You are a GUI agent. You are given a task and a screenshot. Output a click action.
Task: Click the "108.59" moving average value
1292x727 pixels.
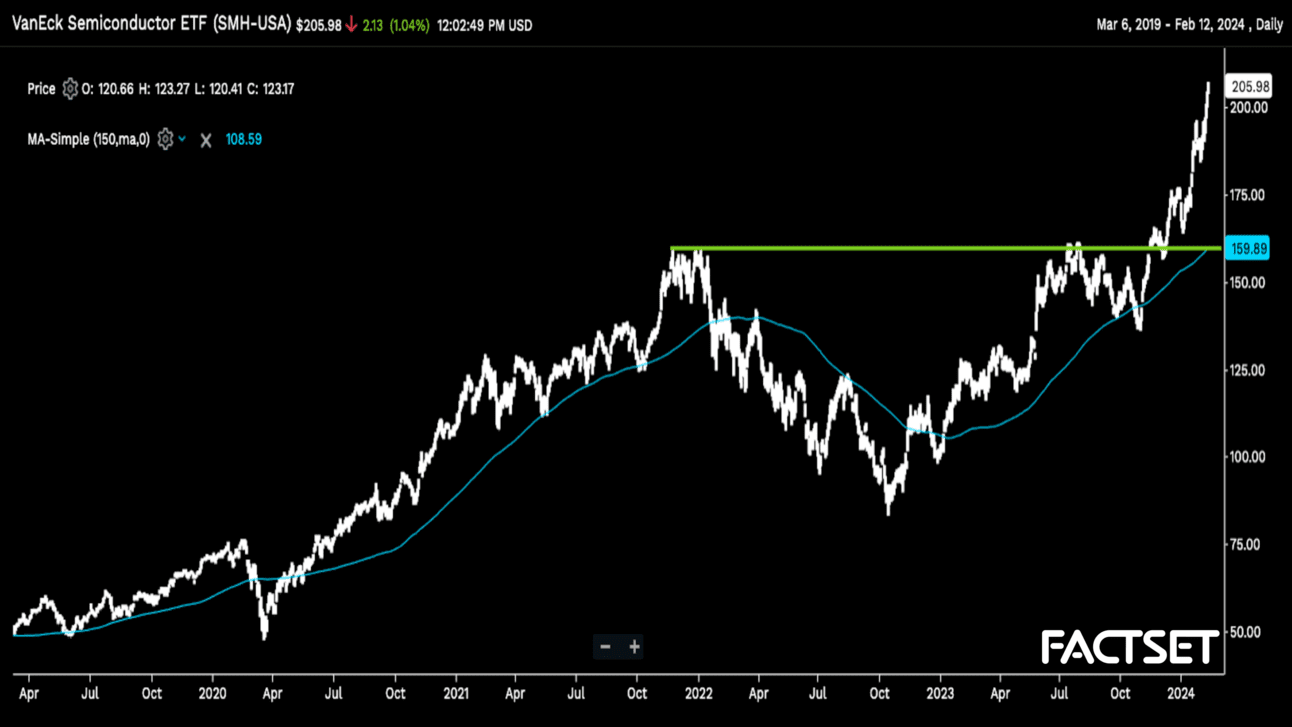(243, 139)
